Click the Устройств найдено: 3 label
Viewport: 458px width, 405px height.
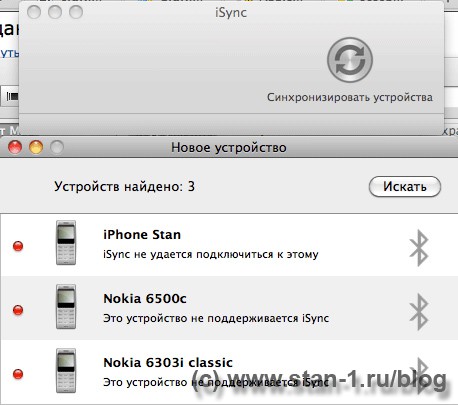click(124, 186)
